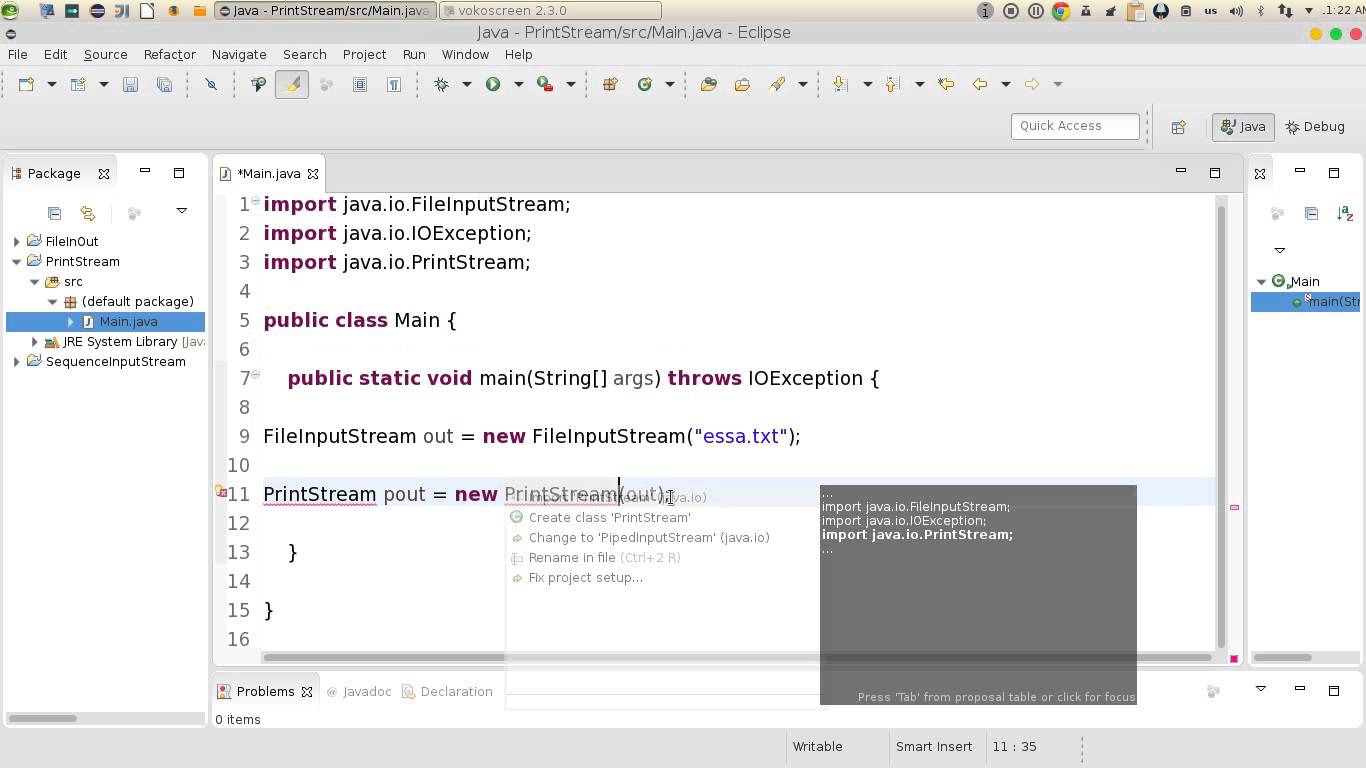The height and width of the screenshot is (768, 1366).
Task: Activate the Java perspective button
Action: (1242, 126)
